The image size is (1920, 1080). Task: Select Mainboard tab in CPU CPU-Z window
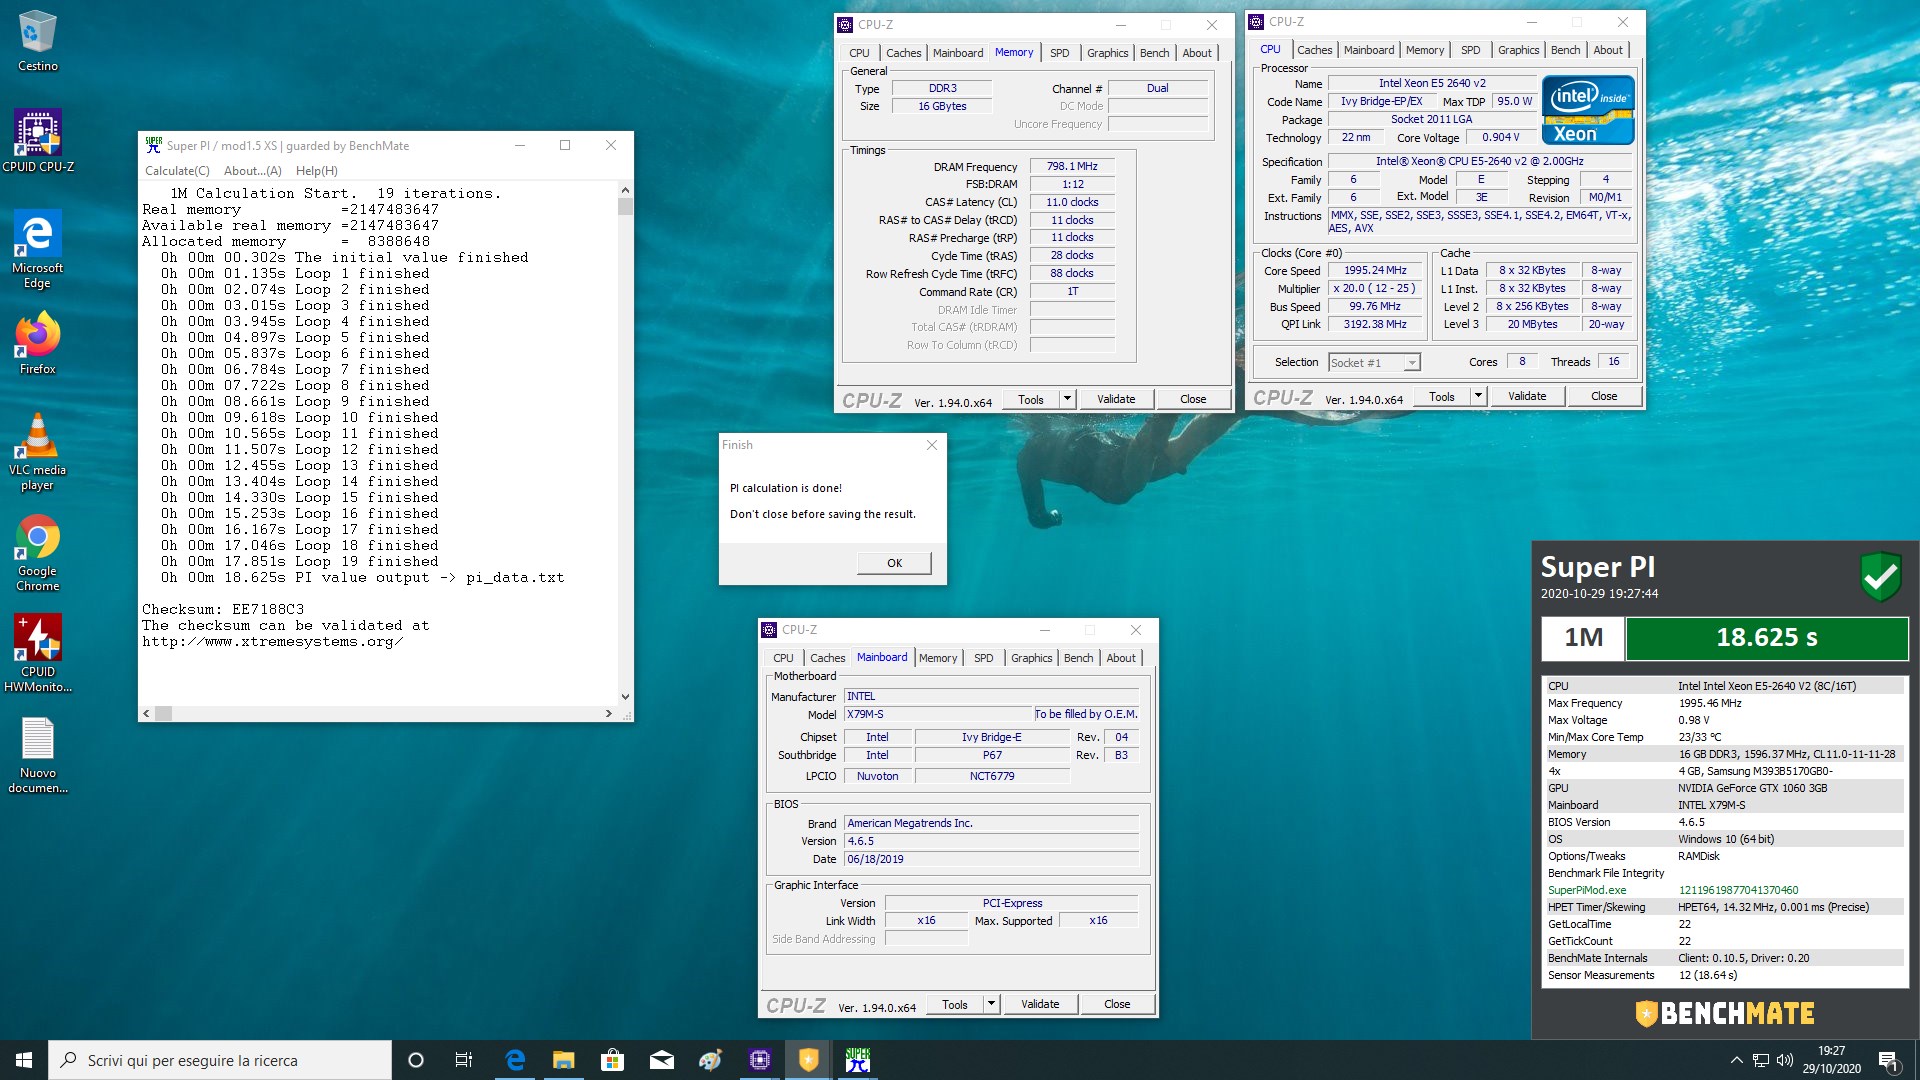(x=1368, y=50)
